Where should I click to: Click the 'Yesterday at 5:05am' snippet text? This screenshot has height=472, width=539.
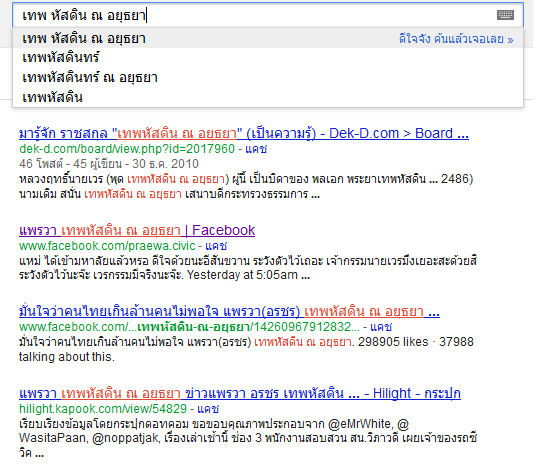pos(242,275)
